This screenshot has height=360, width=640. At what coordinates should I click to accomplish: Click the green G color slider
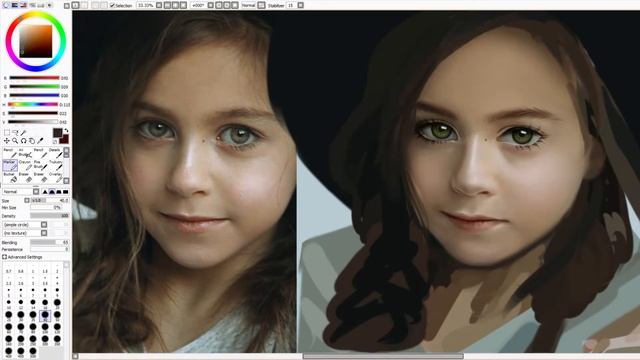34,87
